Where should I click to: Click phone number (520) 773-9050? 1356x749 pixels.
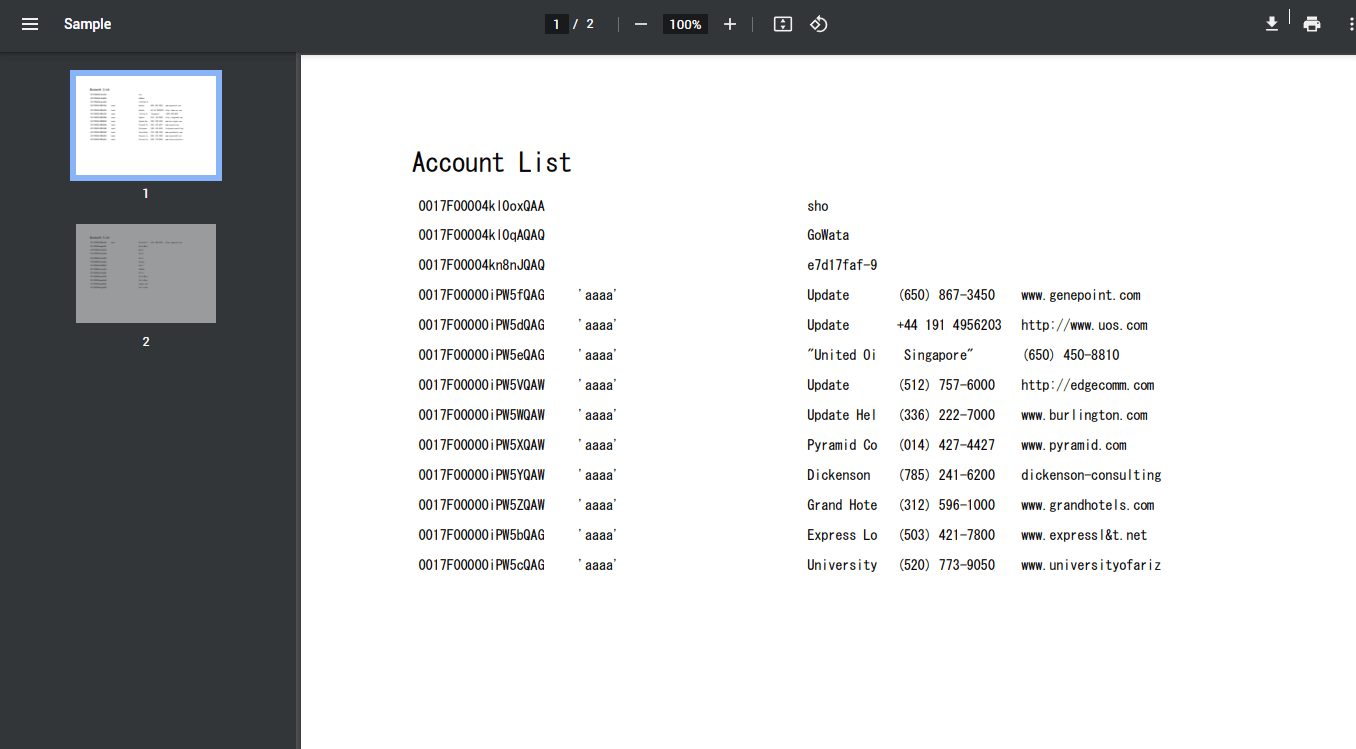[947, 565]
